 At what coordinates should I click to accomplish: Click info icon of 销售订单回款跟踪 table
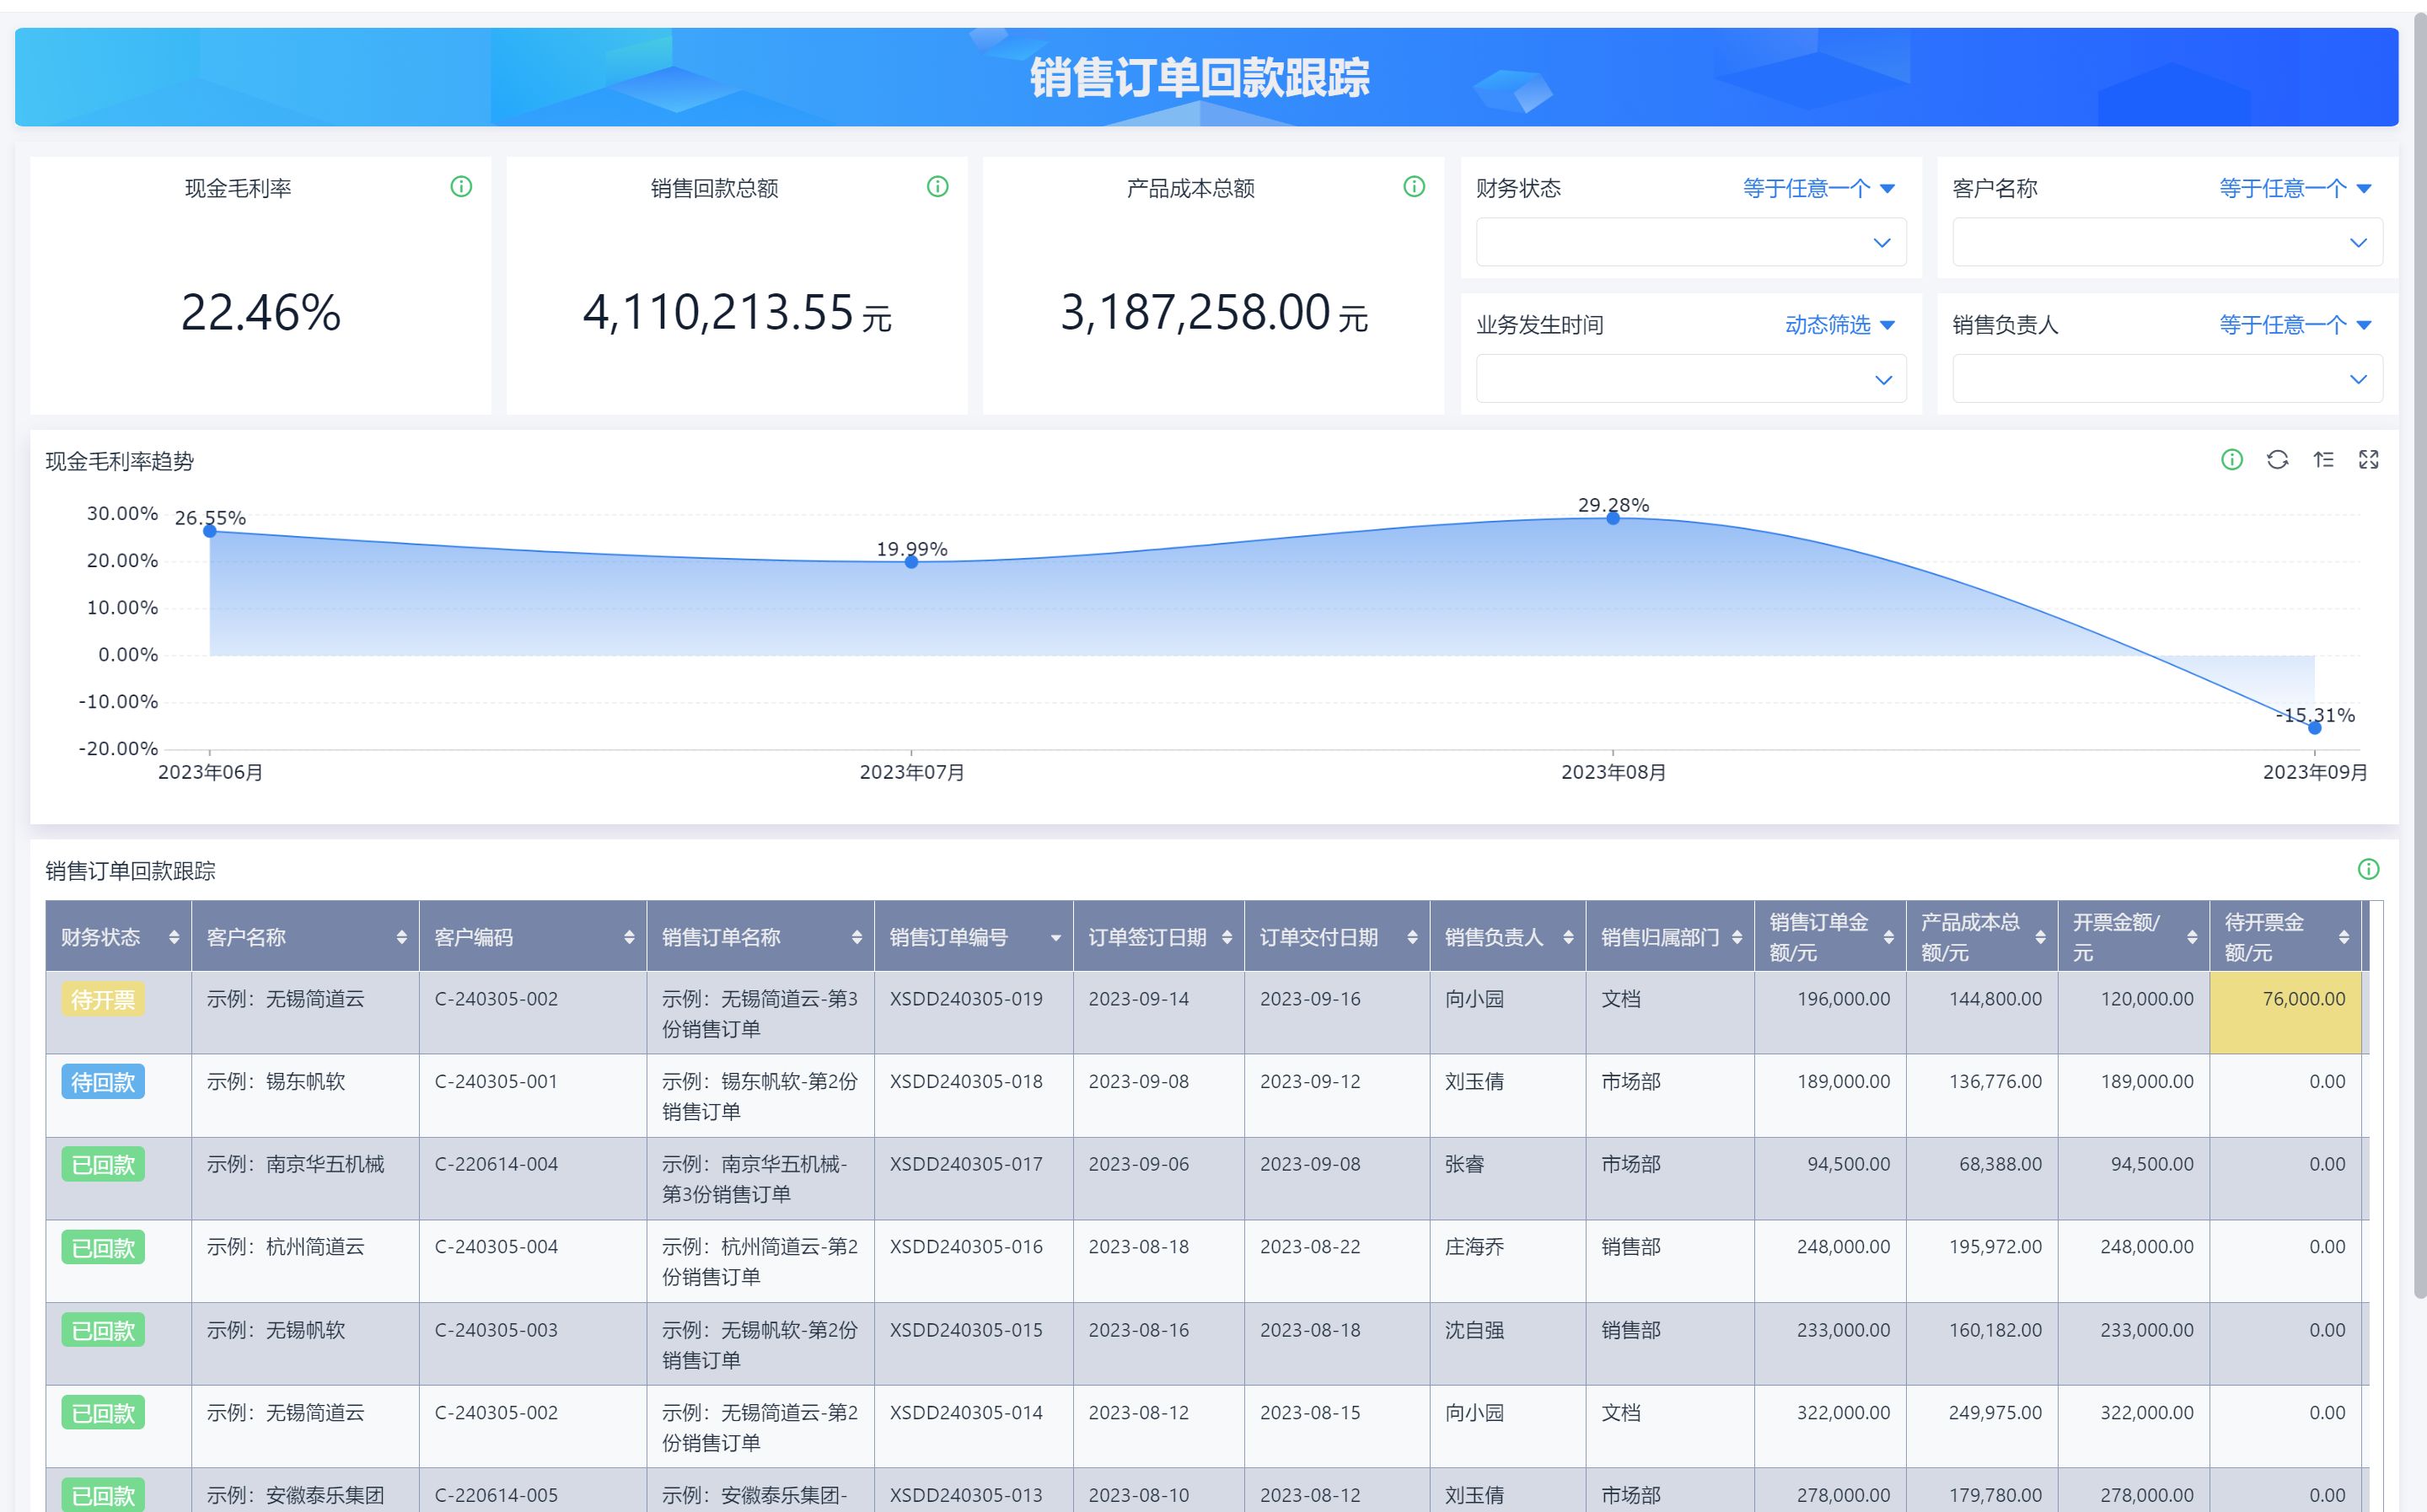click(2368, 870)
